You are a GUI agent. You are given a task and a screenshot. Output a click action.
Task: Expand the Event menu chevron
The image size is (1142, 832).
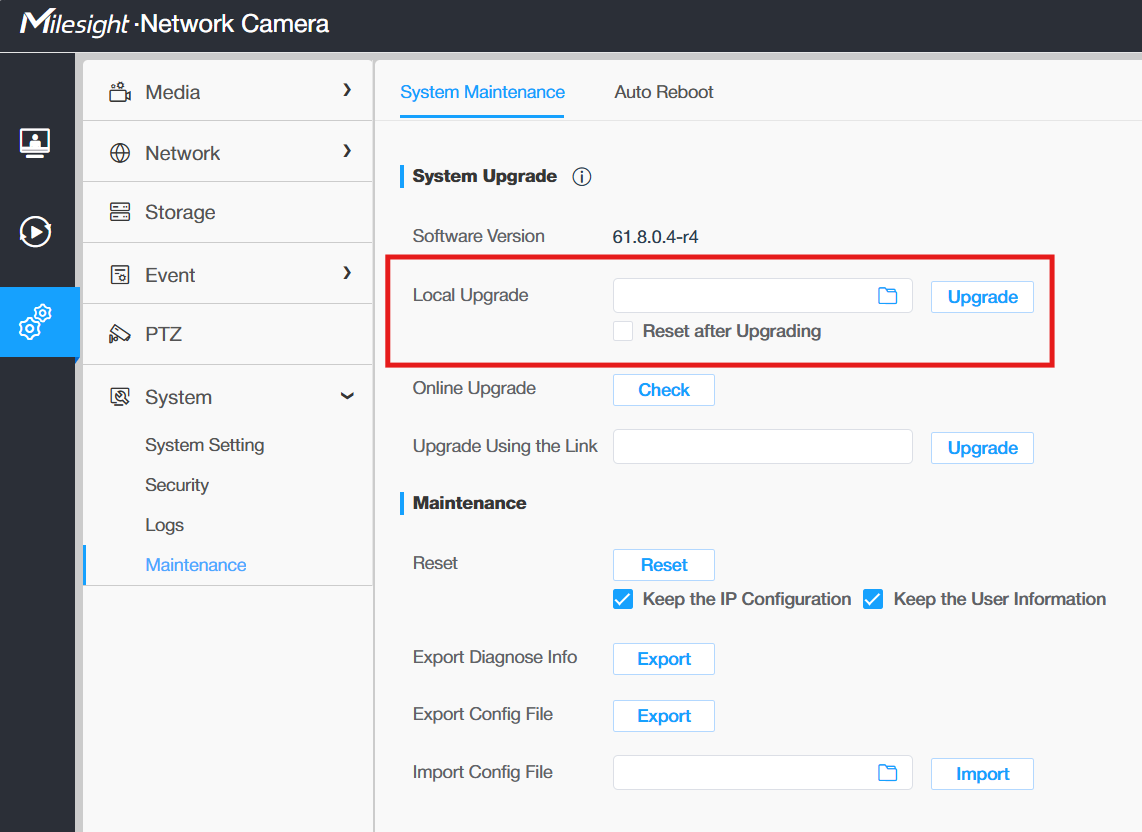pos(347,272)
